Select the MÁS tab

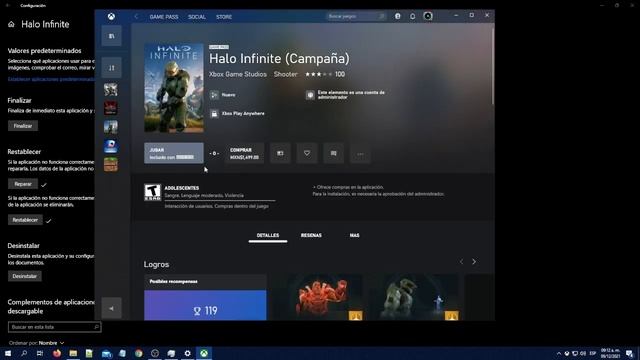coord(354,236)
